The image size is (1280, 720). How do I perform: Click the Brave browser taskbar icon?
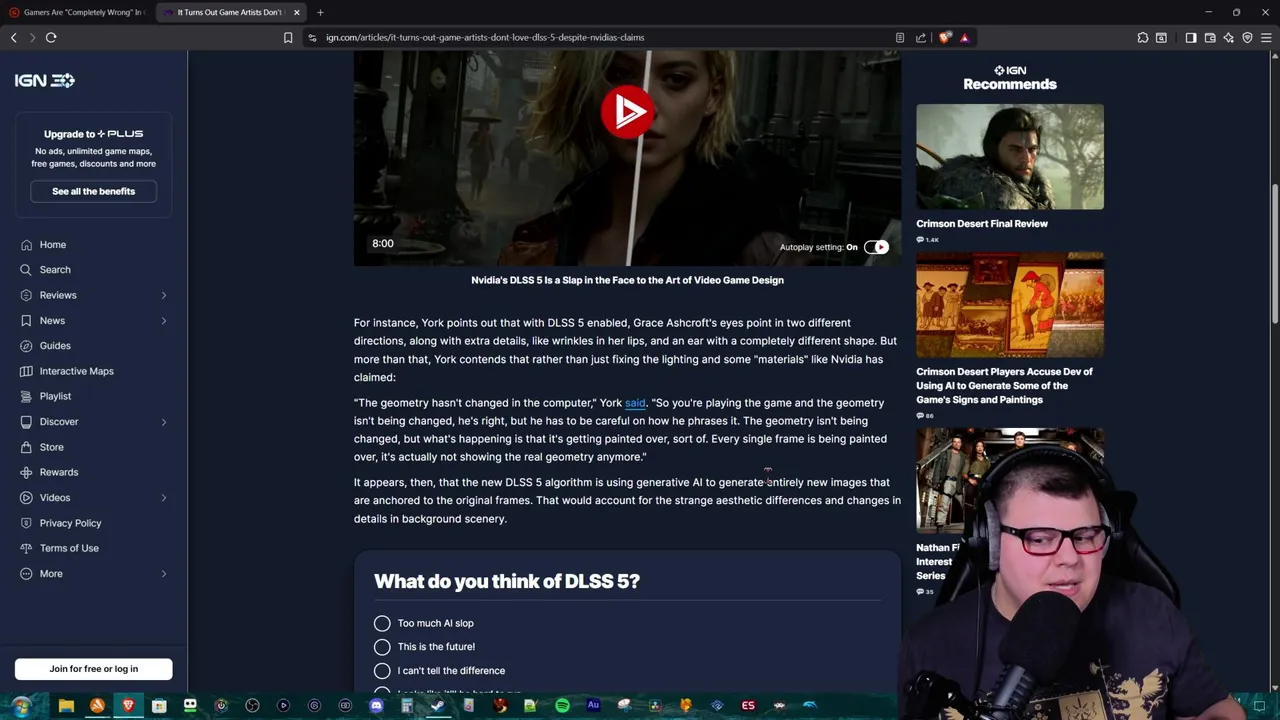tap(128, 706)
